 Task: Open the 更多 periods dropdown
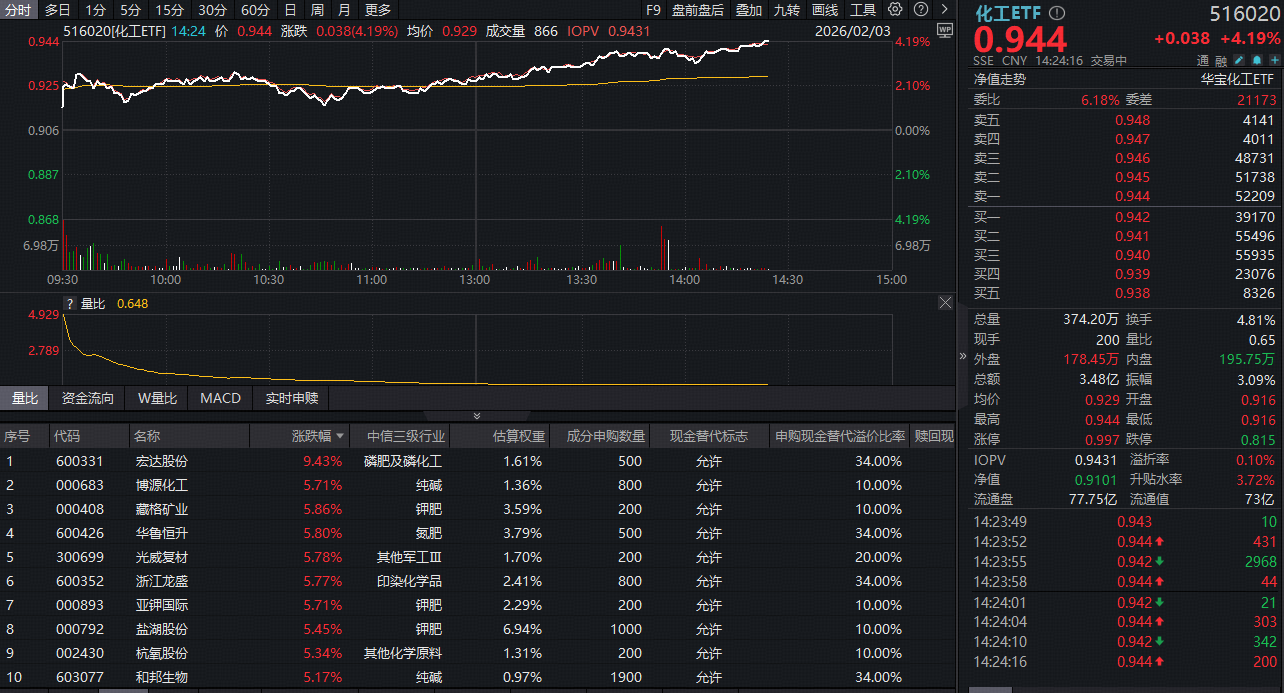tap(376, 10)
